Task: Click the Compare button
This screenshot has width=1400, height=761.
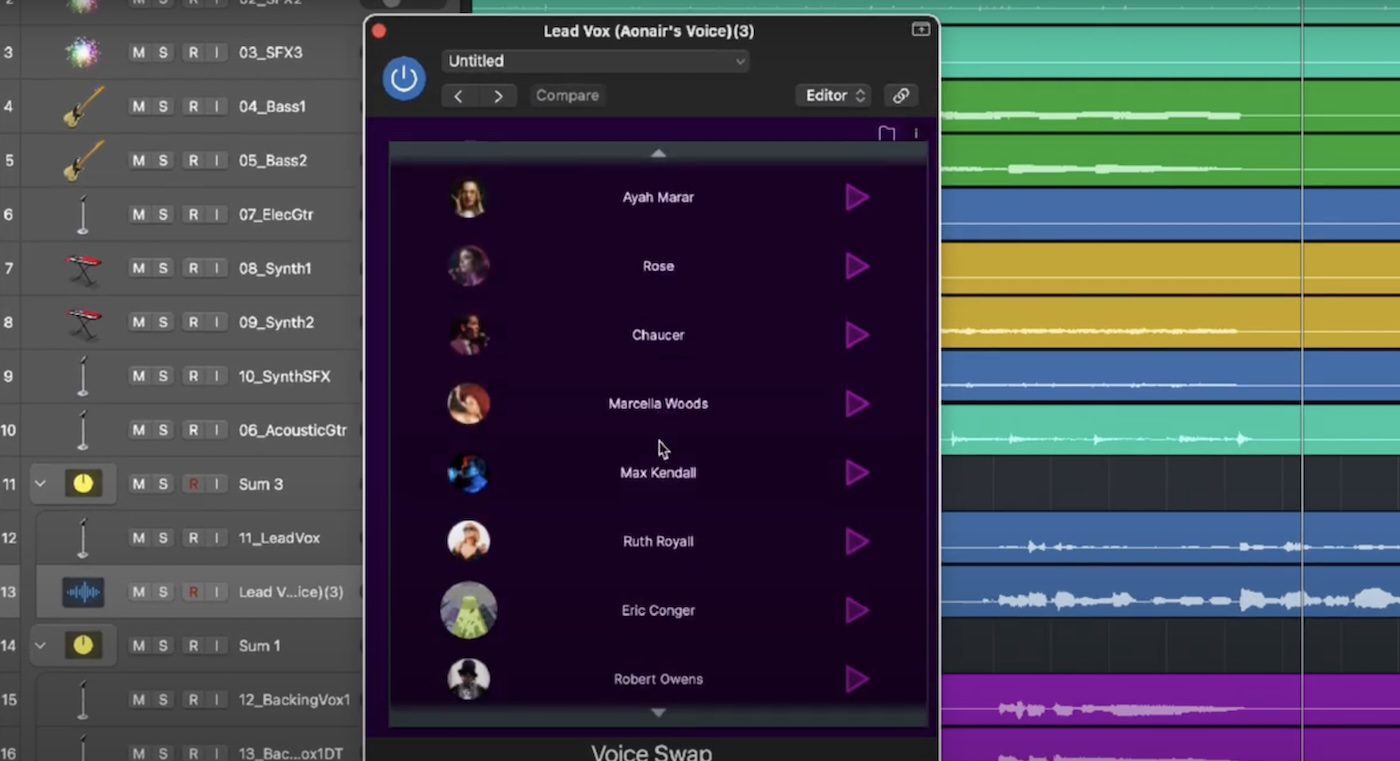Action: point(567,96)
